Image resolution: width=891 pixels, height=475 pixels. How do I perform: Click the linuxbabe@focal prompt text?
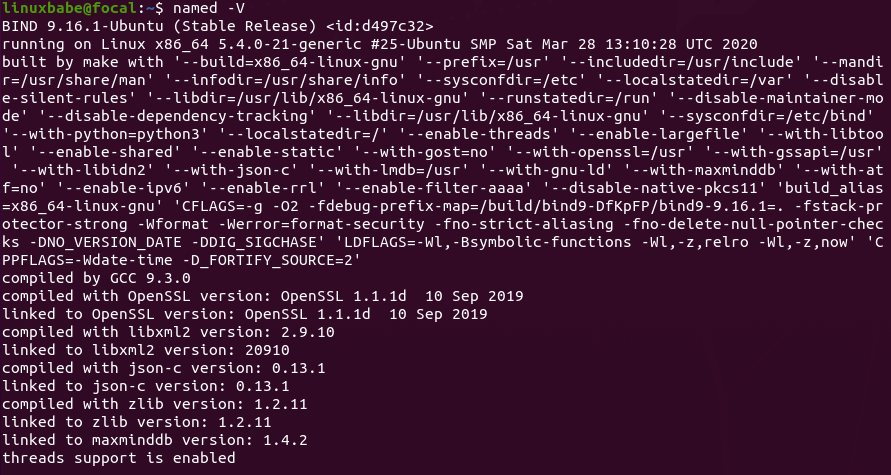tap(60, 11)
